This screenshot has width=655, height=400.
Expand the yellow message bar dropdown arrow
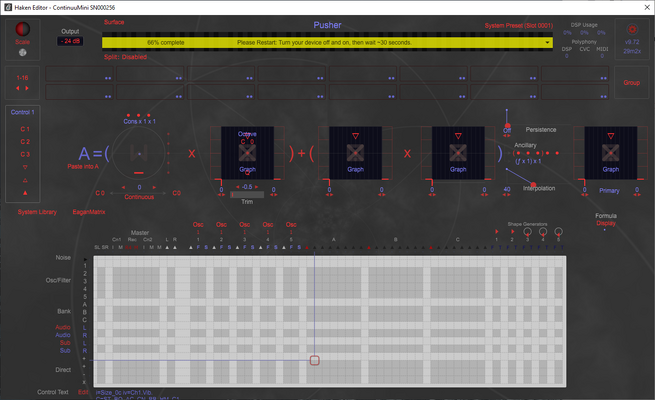(x=547, y=43)
